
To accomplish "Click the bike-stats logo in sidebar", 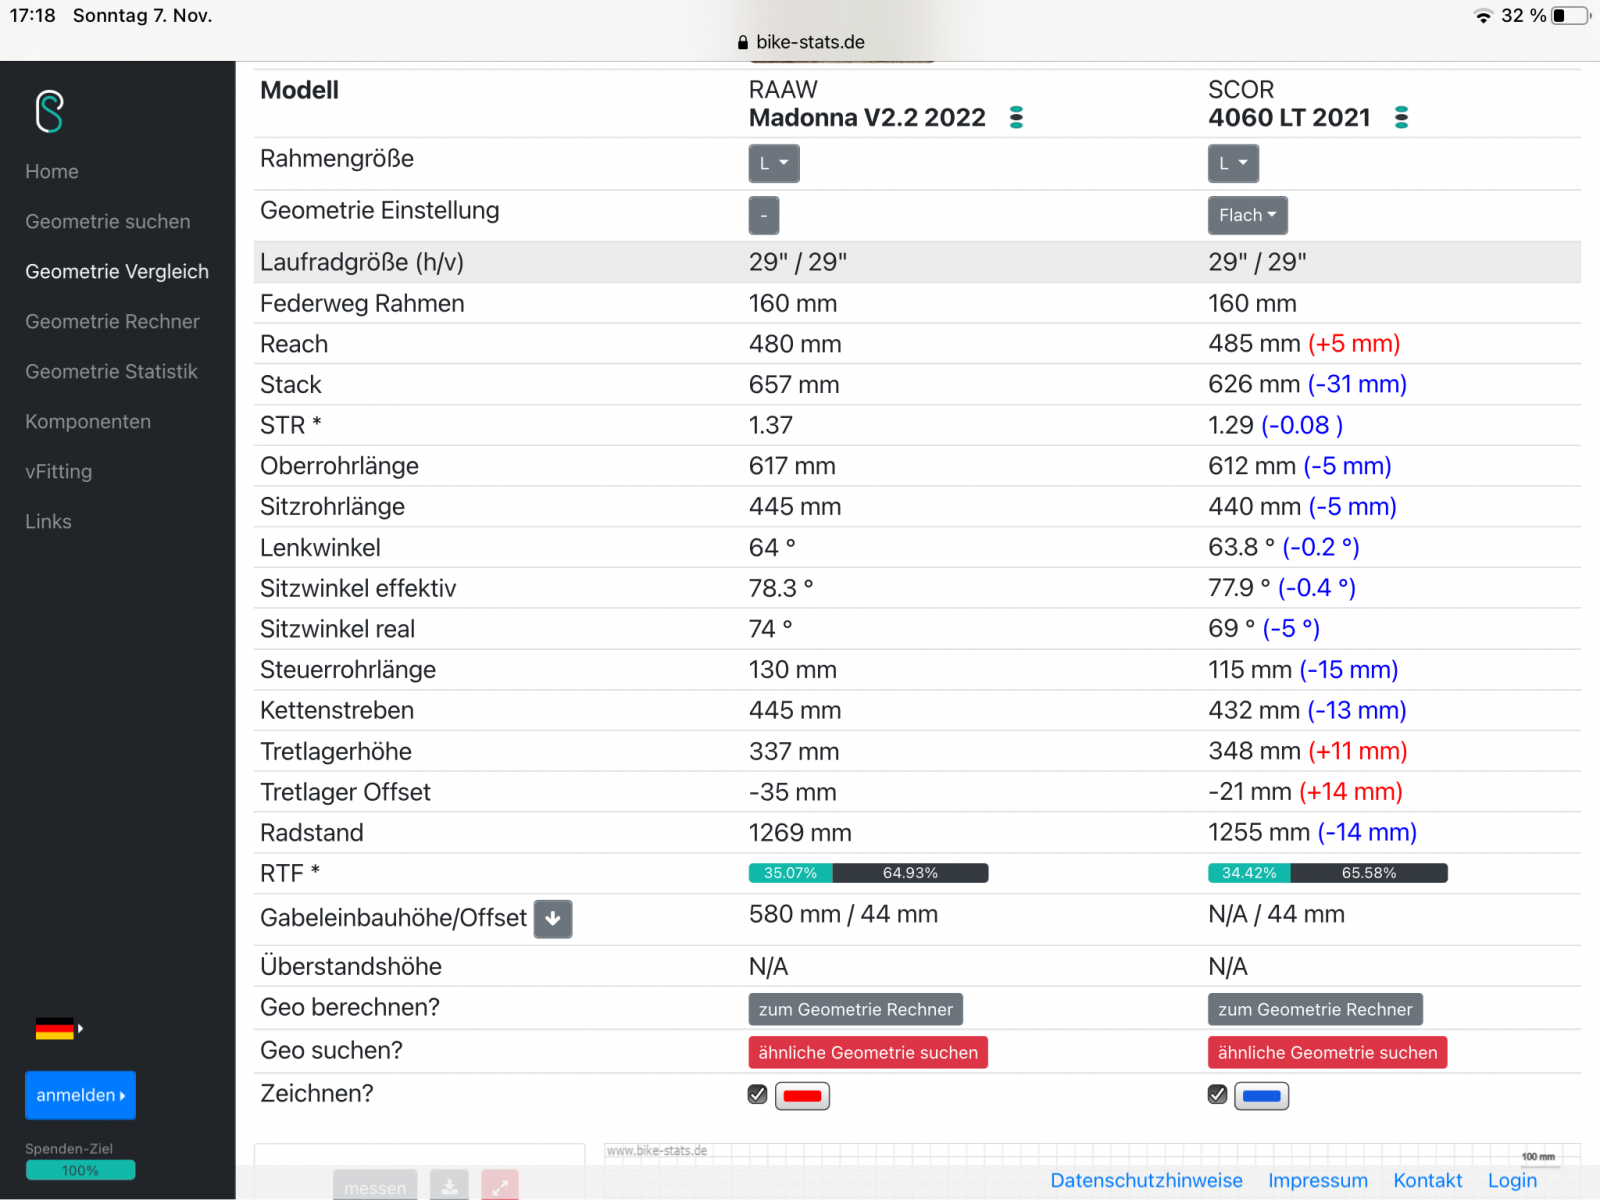I will [x=50, y=111].
